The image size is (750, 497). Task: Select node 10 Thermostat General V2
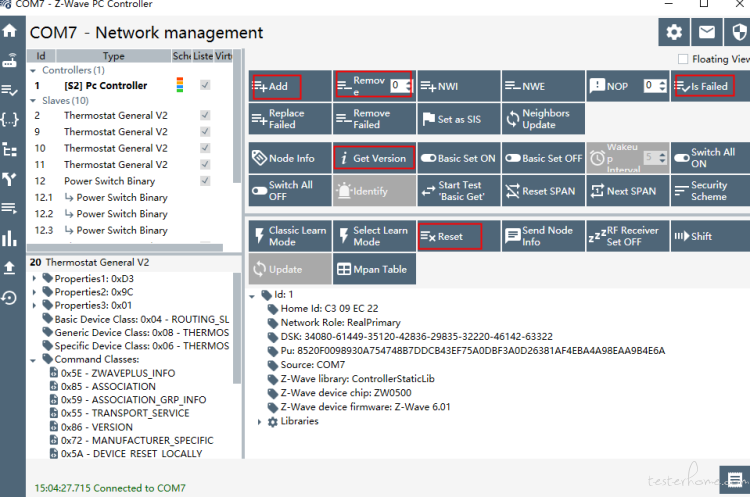click(x=115, y=148)
